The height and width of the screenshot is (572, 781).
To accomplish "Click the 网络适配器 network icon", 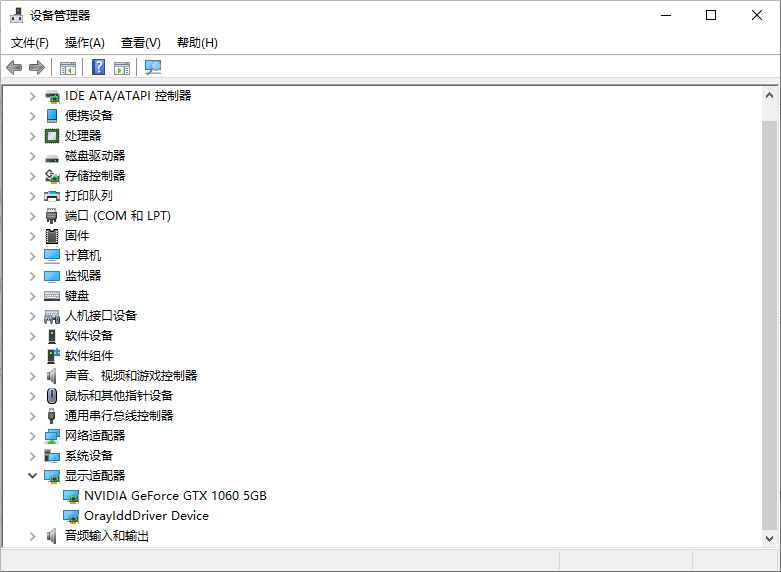I will (52, 436).
